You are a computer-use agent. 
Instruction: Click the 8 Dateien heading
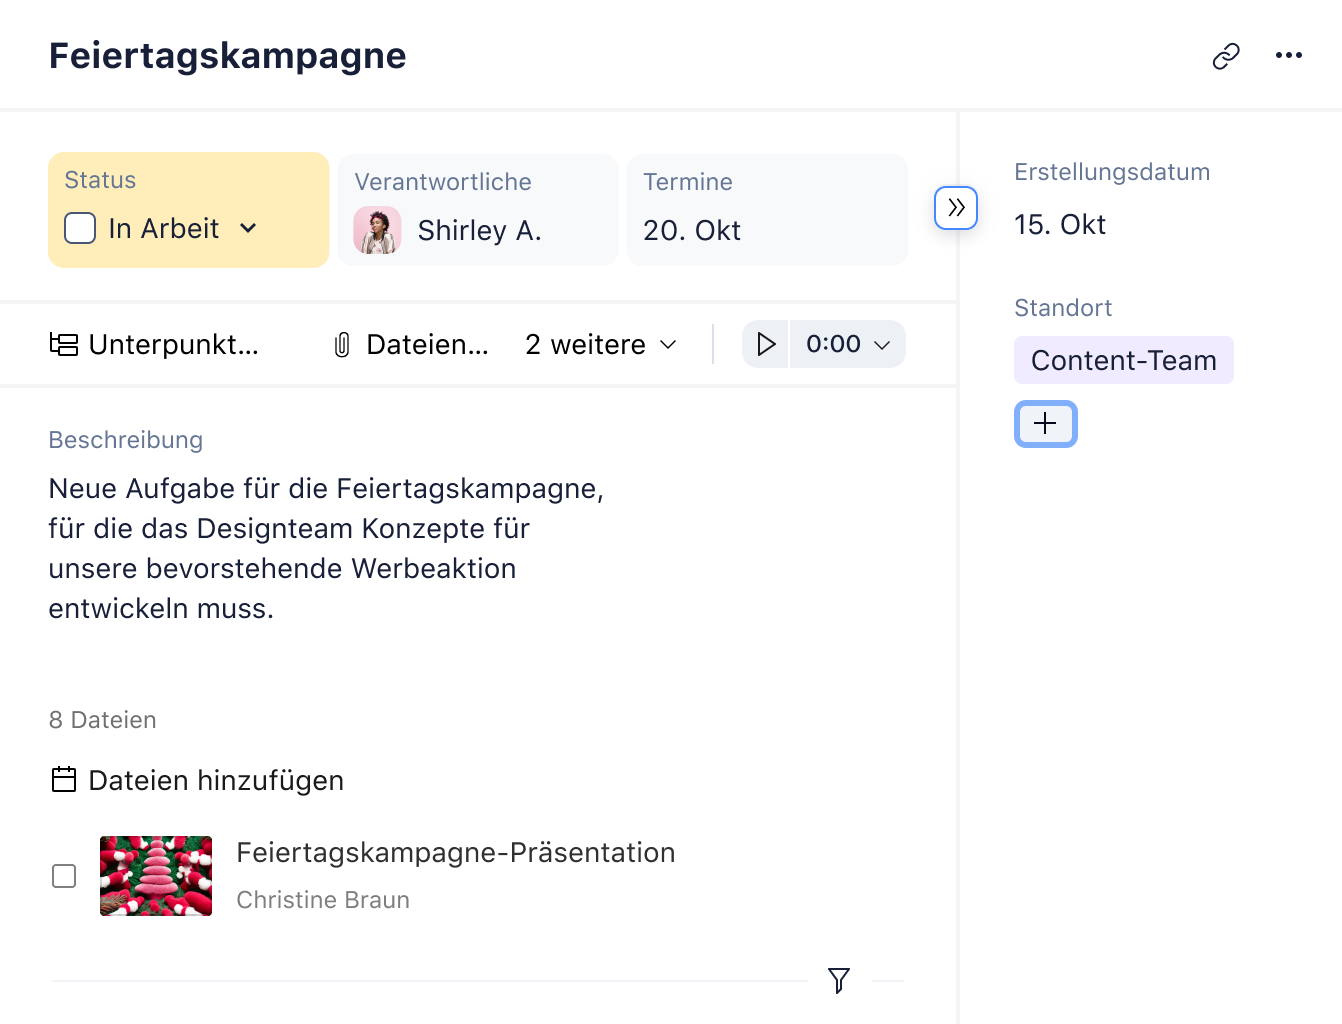click(x=103, y=720)
